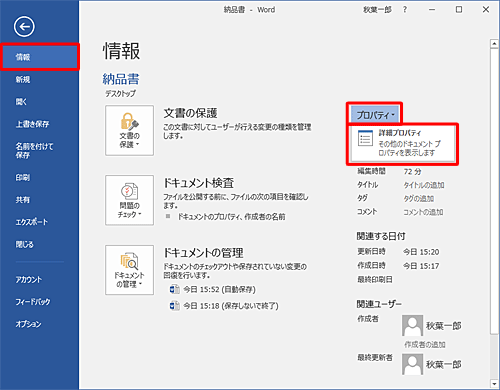This screenshot has height=390, width=500.
Task: Click コメントの追加 field
Action: tap(423, 212)
